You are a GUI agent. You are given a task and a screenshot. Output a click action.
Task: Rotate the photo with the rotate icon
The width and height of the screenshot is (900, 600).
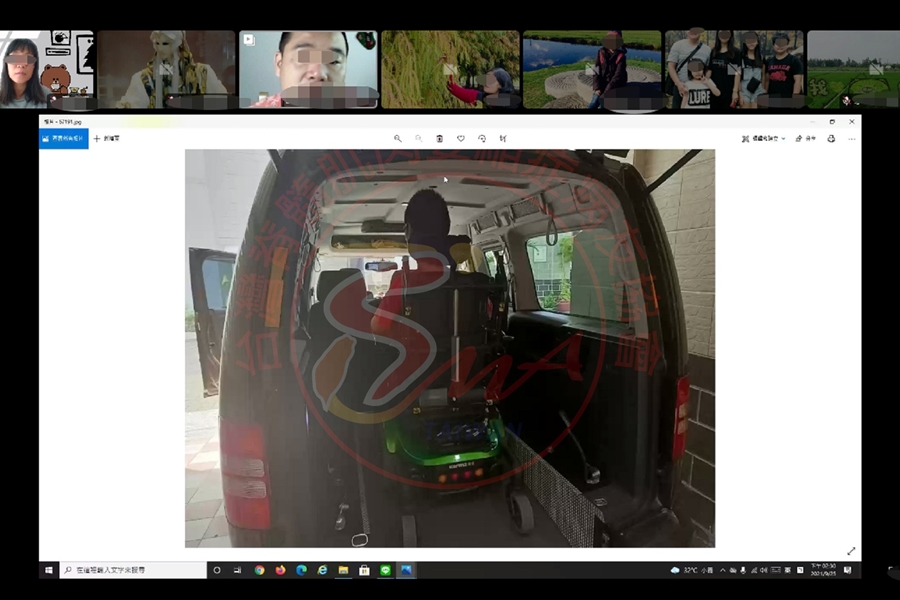482,138
